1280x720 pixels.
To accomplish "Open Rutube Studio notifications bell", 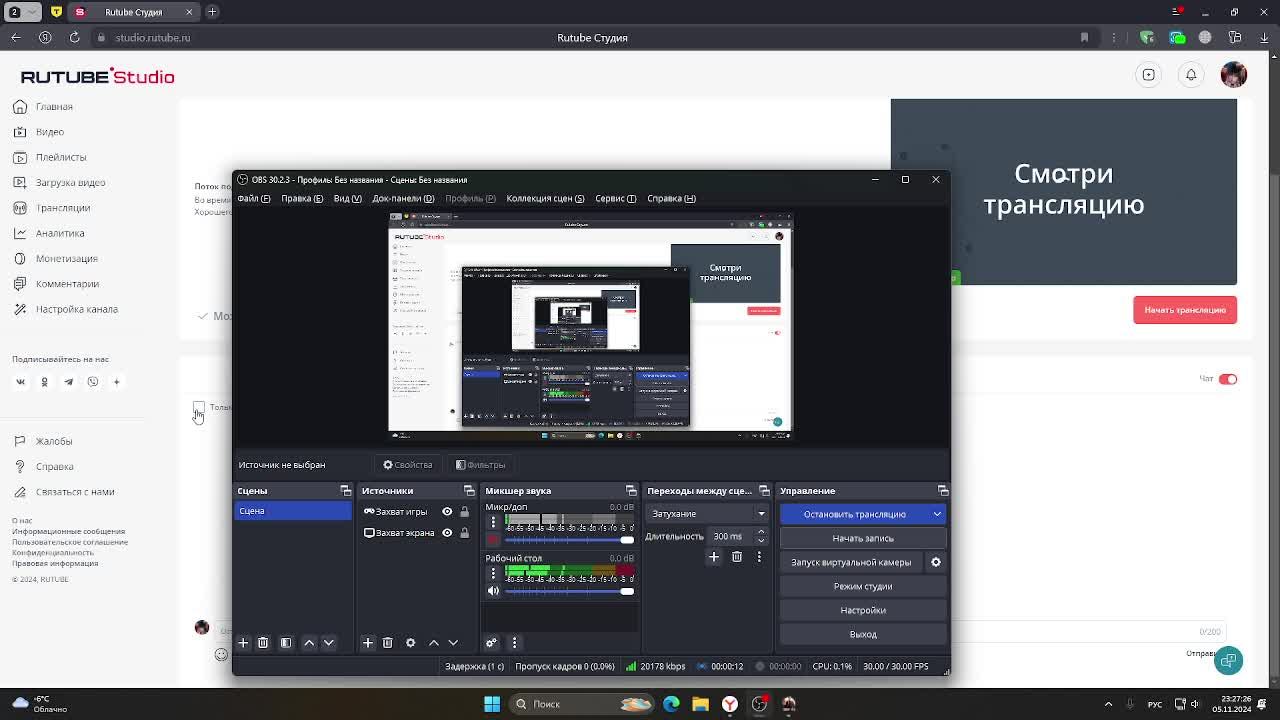I will click(x=1191, y=75).
